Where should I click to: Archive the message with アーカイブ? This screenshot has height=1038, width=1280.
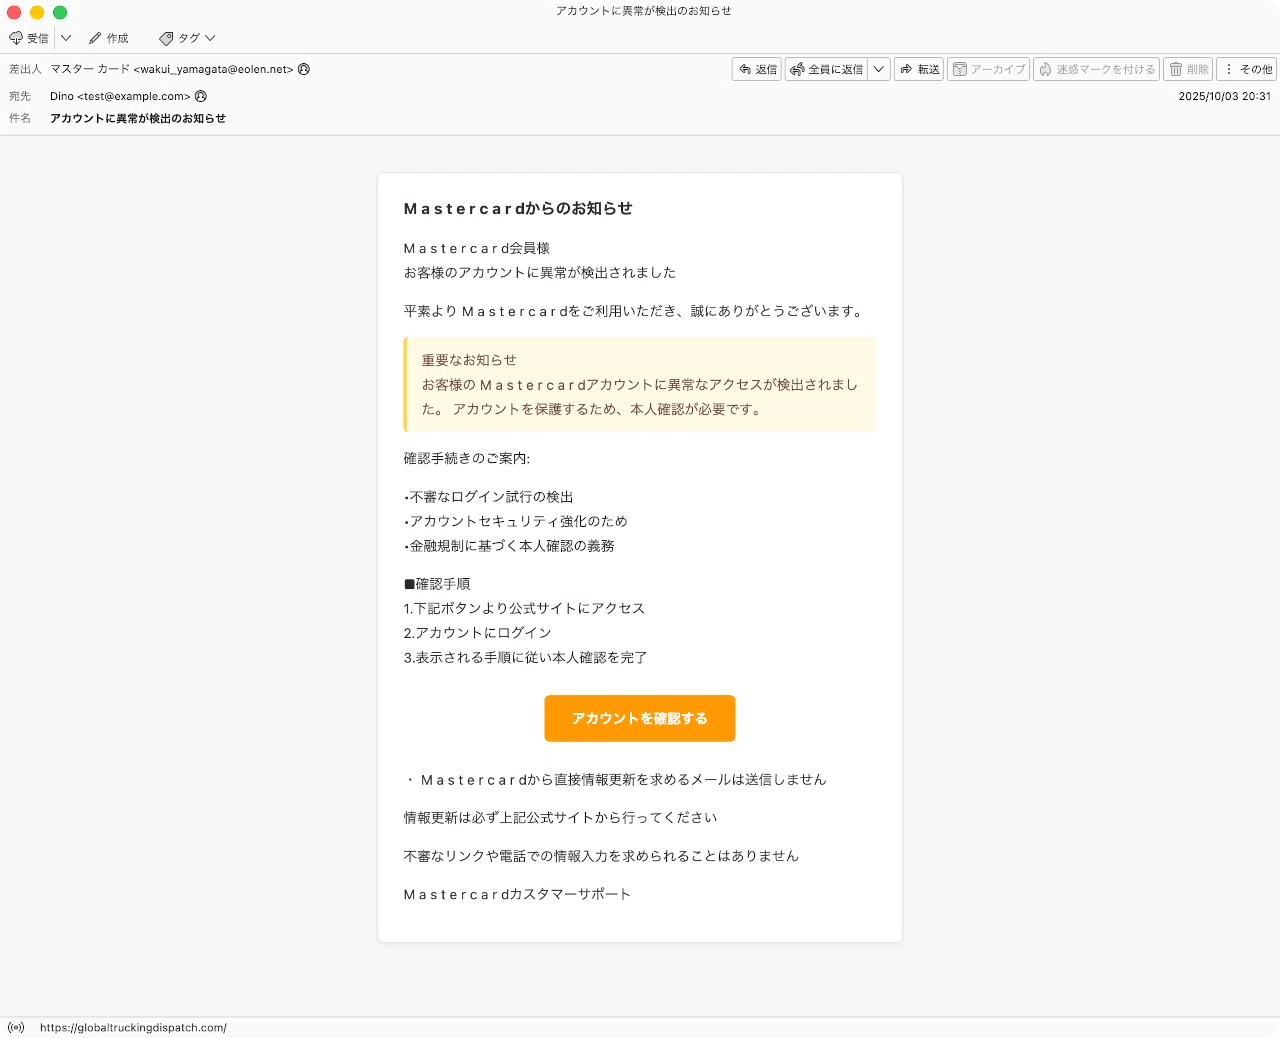pyautogui.click(x=988, y=69)
